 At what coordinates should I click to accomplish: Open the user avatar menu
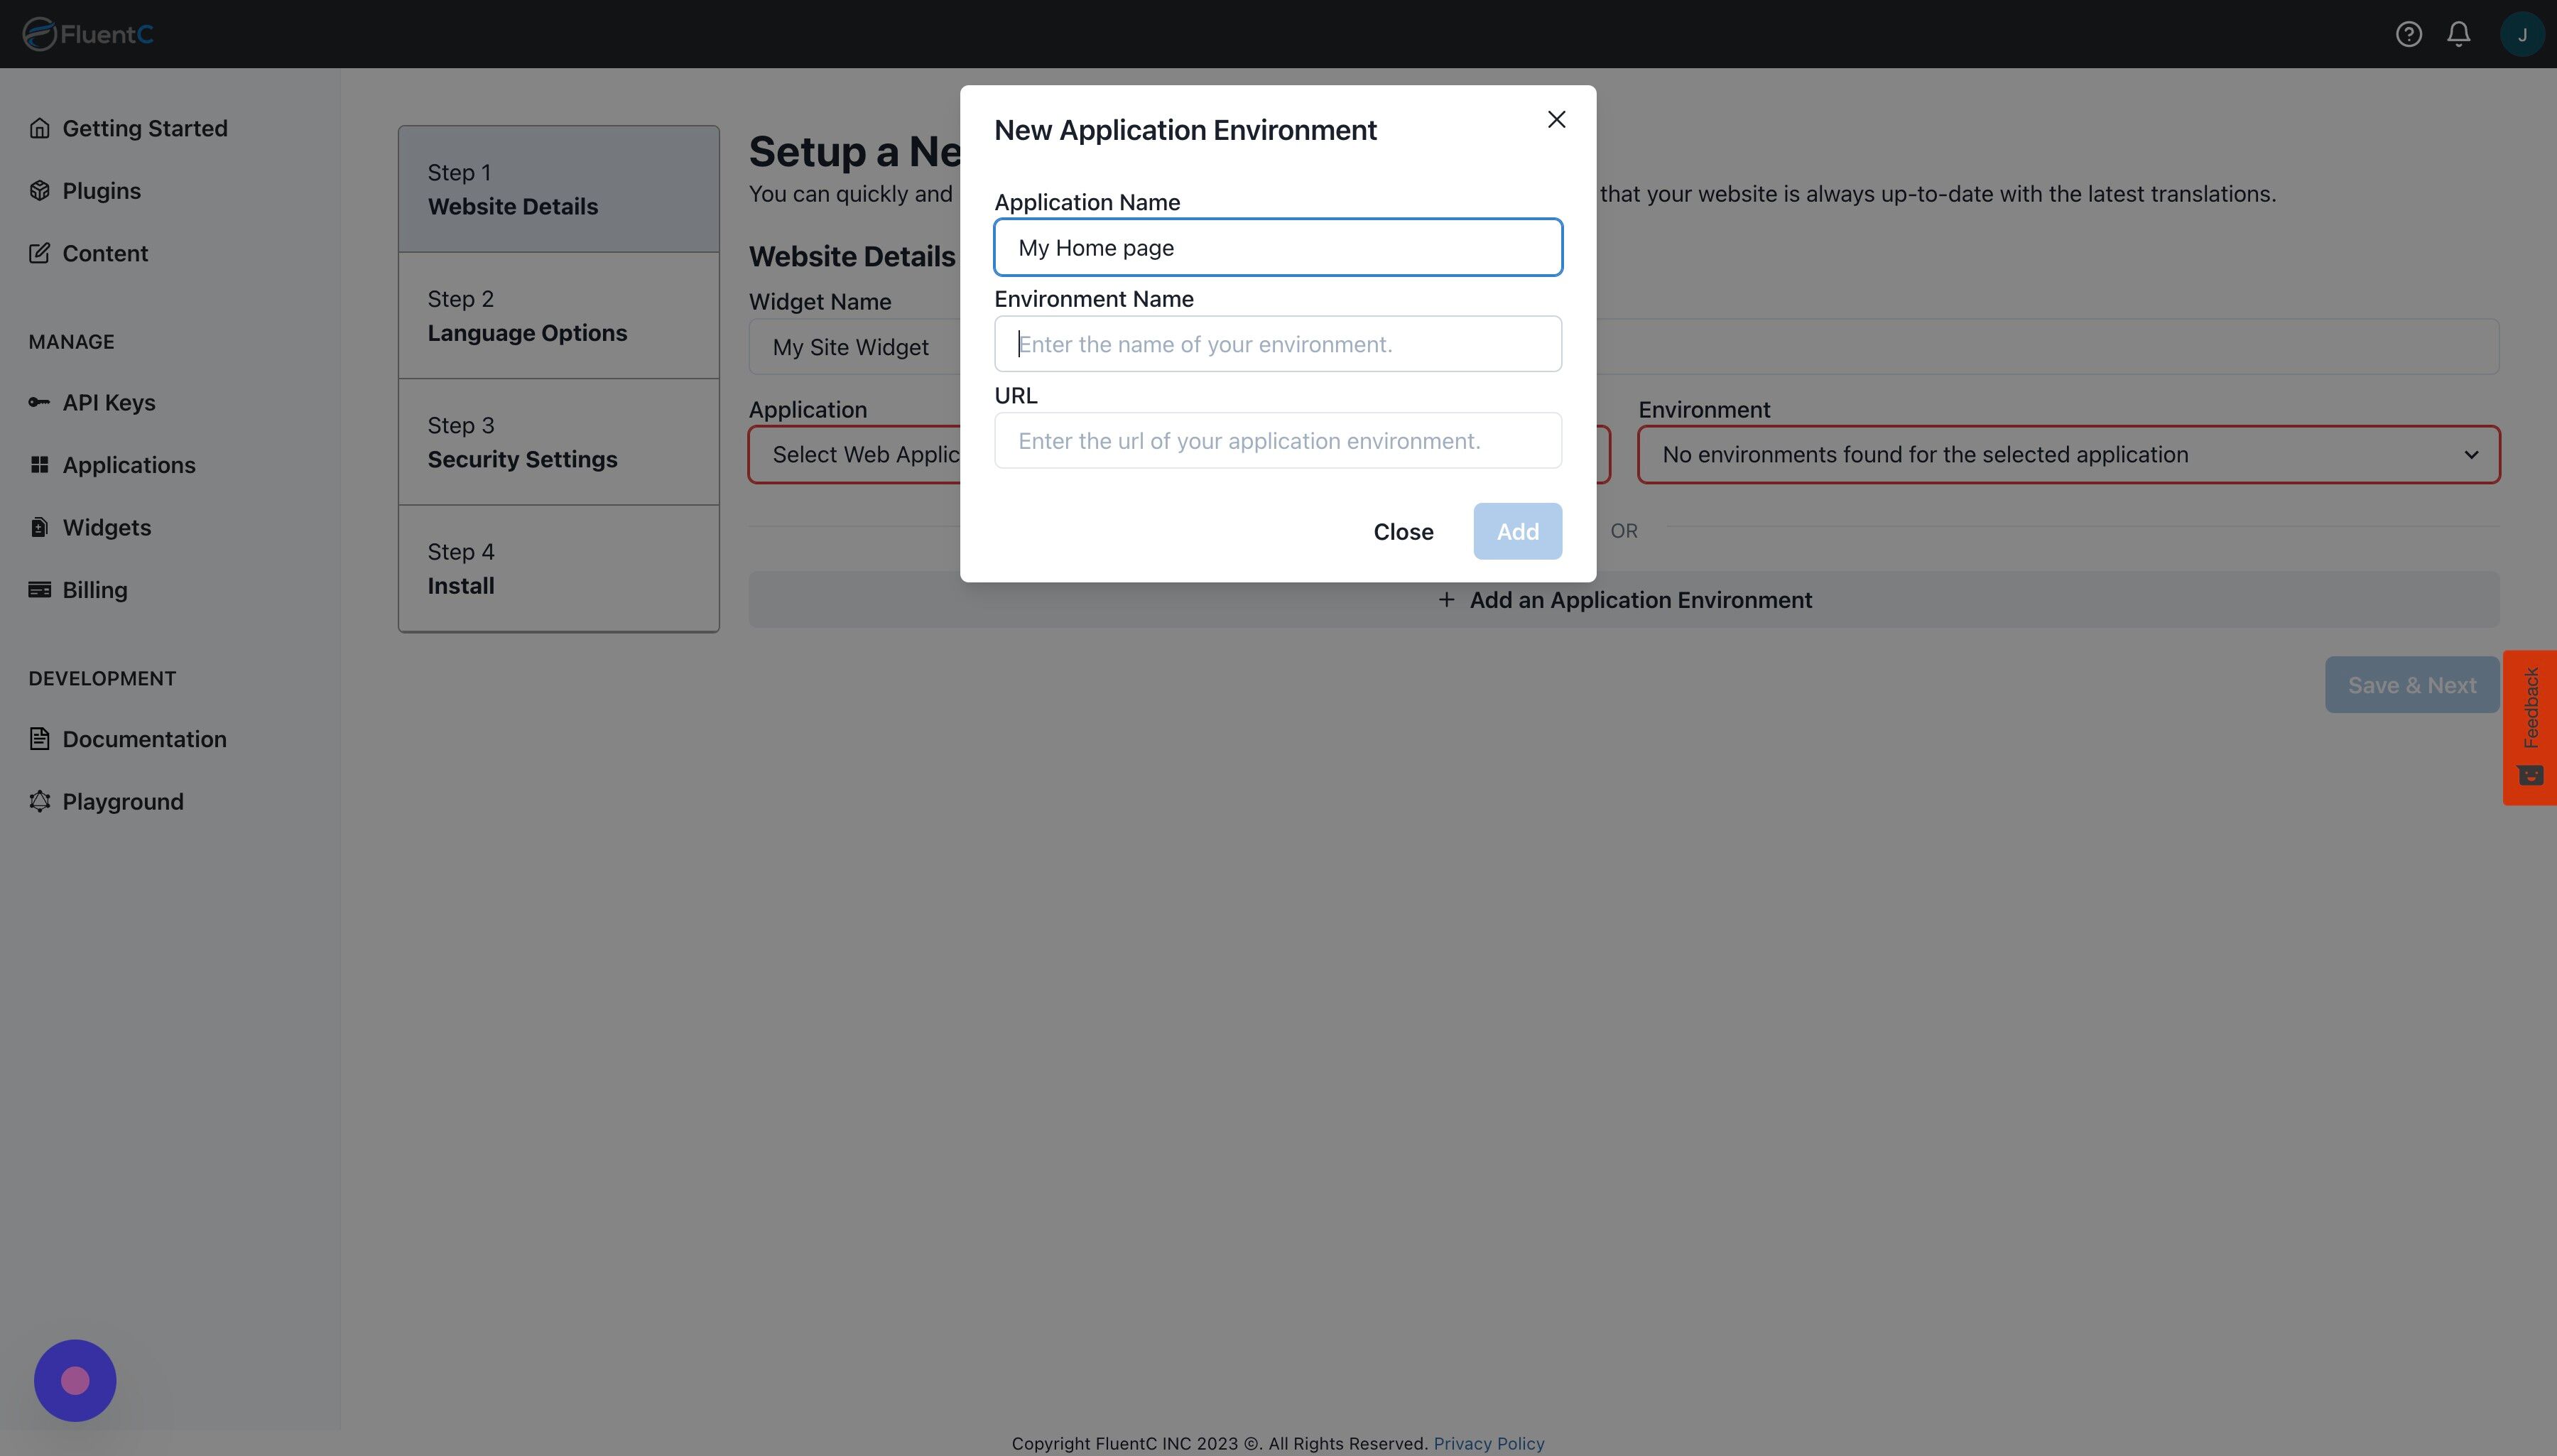pos(2521,34)
